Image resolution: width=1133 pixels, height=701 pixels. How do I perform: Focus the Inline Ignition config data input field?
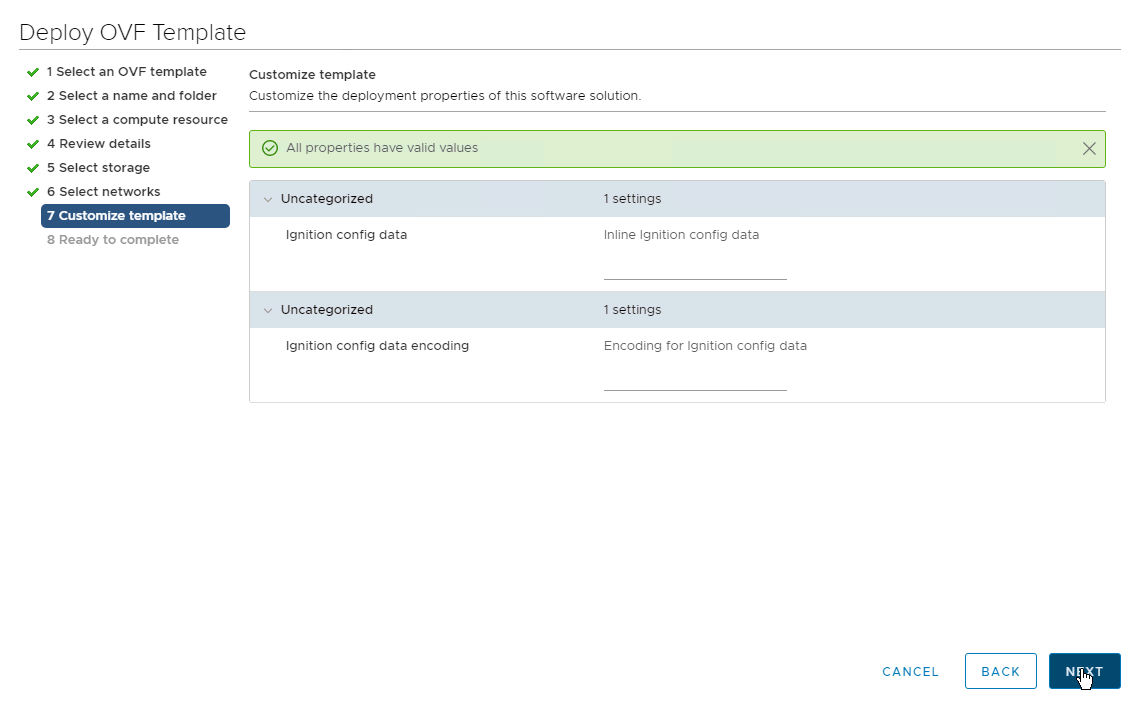[695, 269]
